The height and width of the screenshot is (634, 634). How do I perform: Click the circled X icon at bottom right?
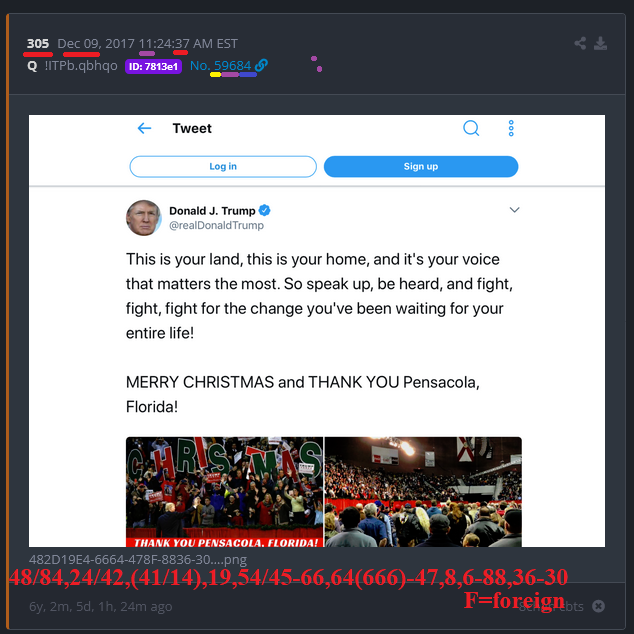click(x=598, y=606)
